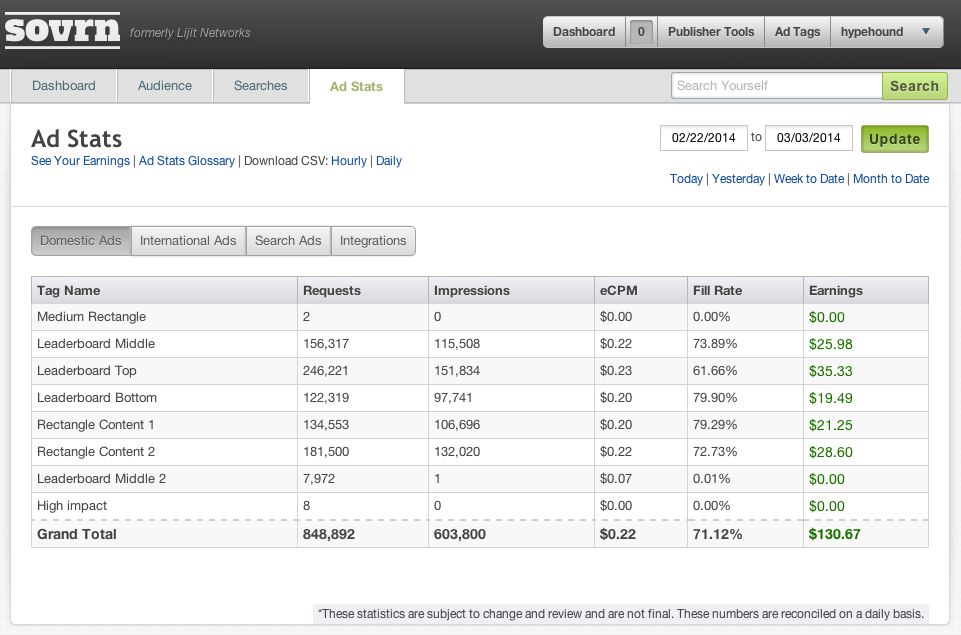Screen dimensions: 961x635
Task: Switch to the Searches tab
Action: click(x=260, y=86)
